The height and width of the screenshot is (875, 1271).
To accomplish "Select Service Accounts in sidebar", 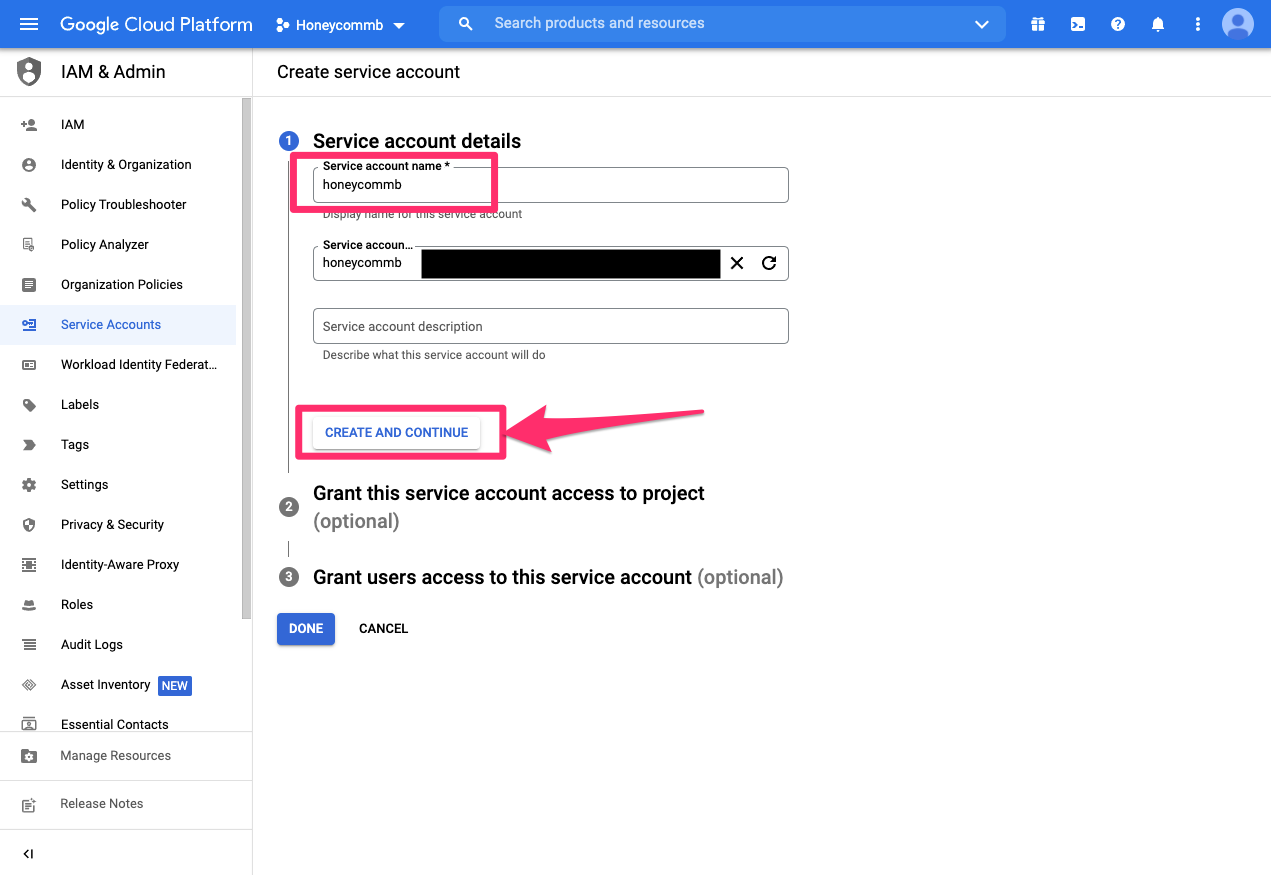I will pos(111,325).
